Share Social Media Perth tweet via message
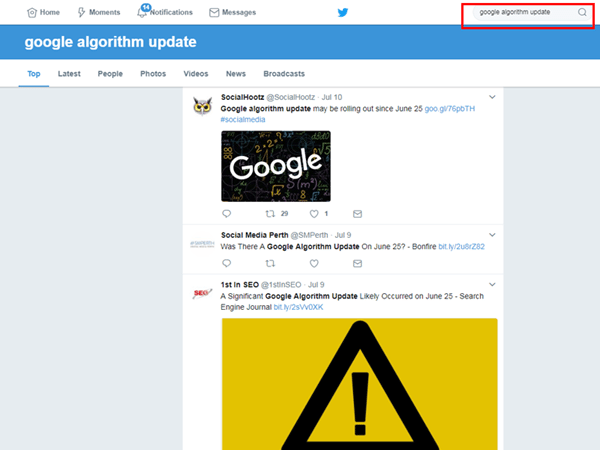 tap(357, 263)
